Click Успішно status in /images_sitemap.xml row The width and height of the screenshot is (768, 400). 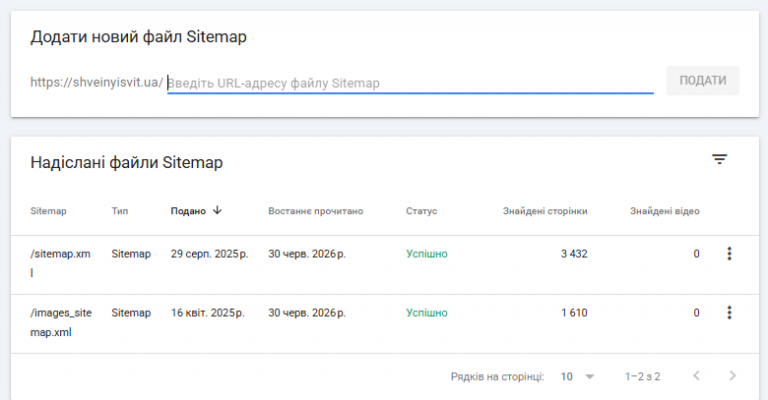click(426, 312)
